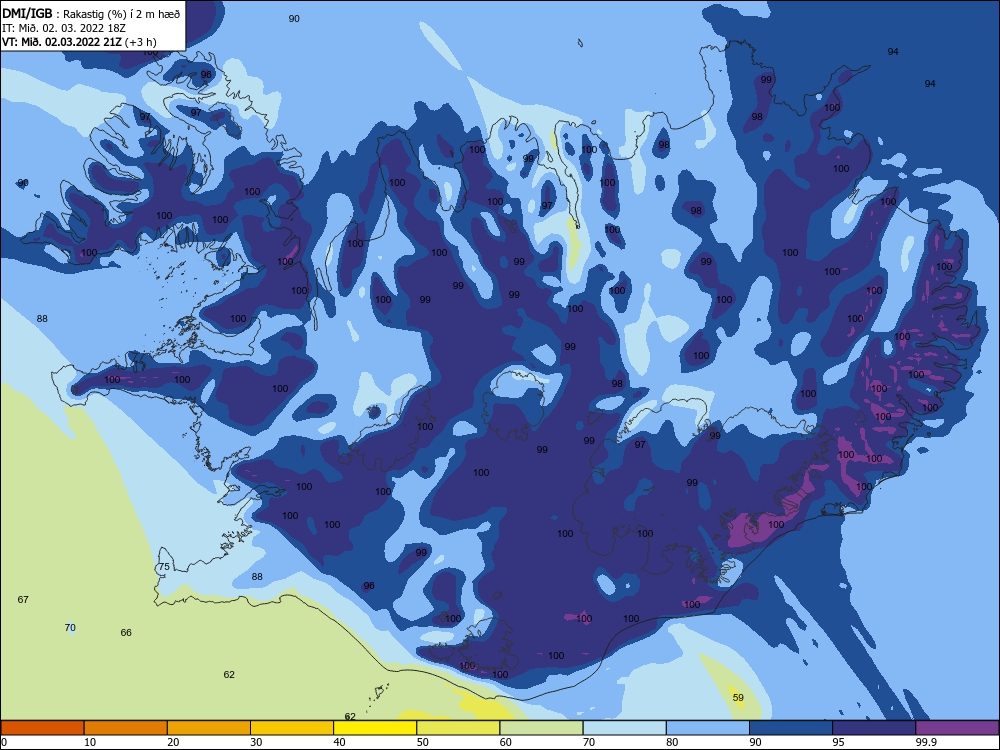
Task: Click the medium blue 90–95 legend swatch
Action: pos(791,728)
